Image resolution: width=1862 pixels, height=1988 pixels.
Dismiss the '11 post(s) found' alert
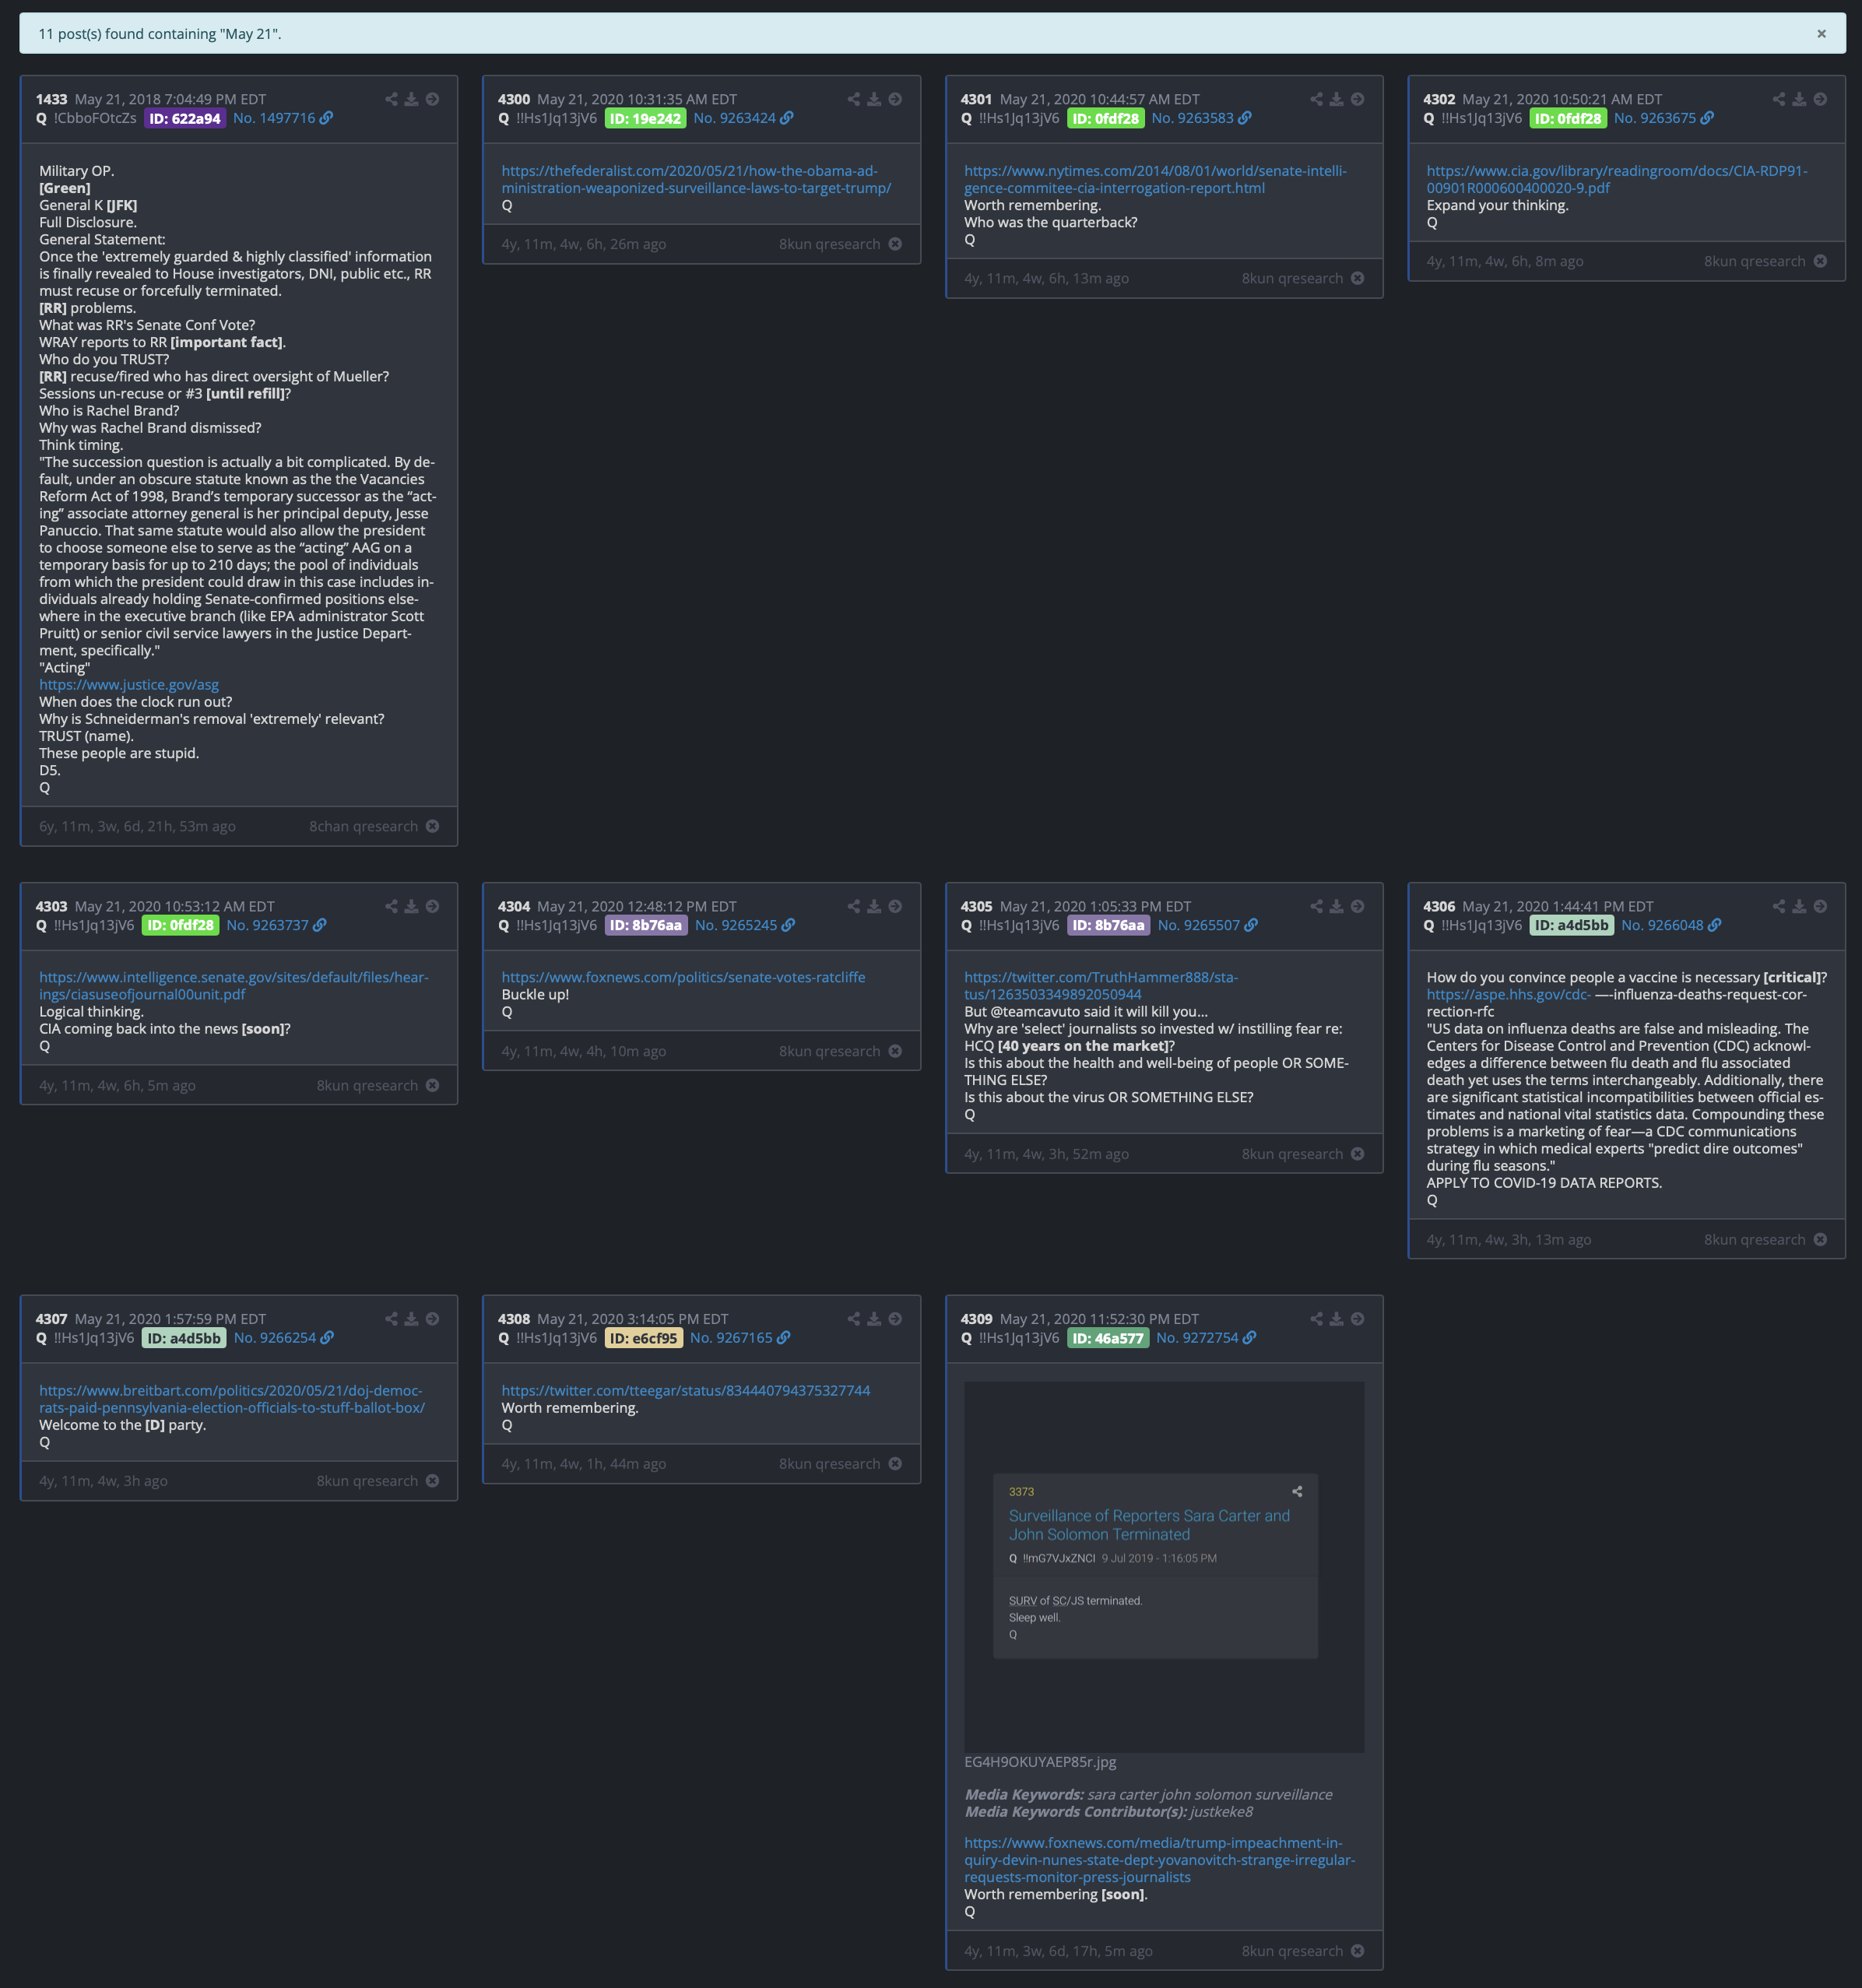(x=1821, y=34)
